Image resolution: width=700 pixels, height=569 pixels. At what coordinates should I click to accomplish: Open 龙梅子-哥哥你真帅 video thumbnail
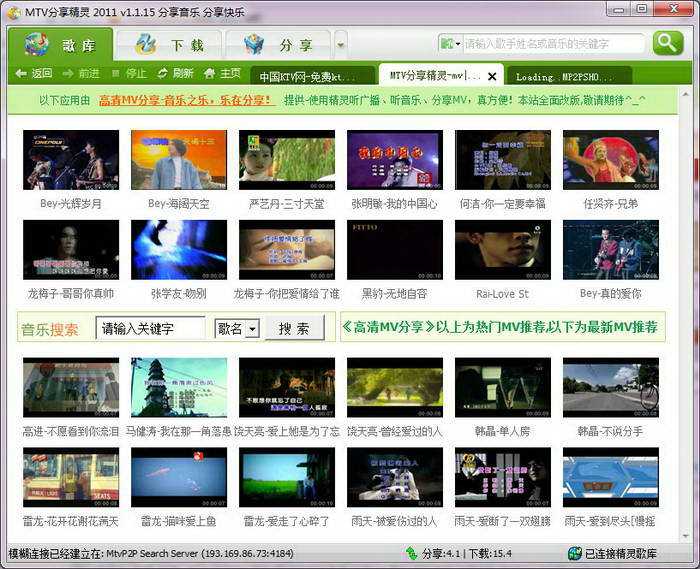pyautogui.click(x=71, y=249)
